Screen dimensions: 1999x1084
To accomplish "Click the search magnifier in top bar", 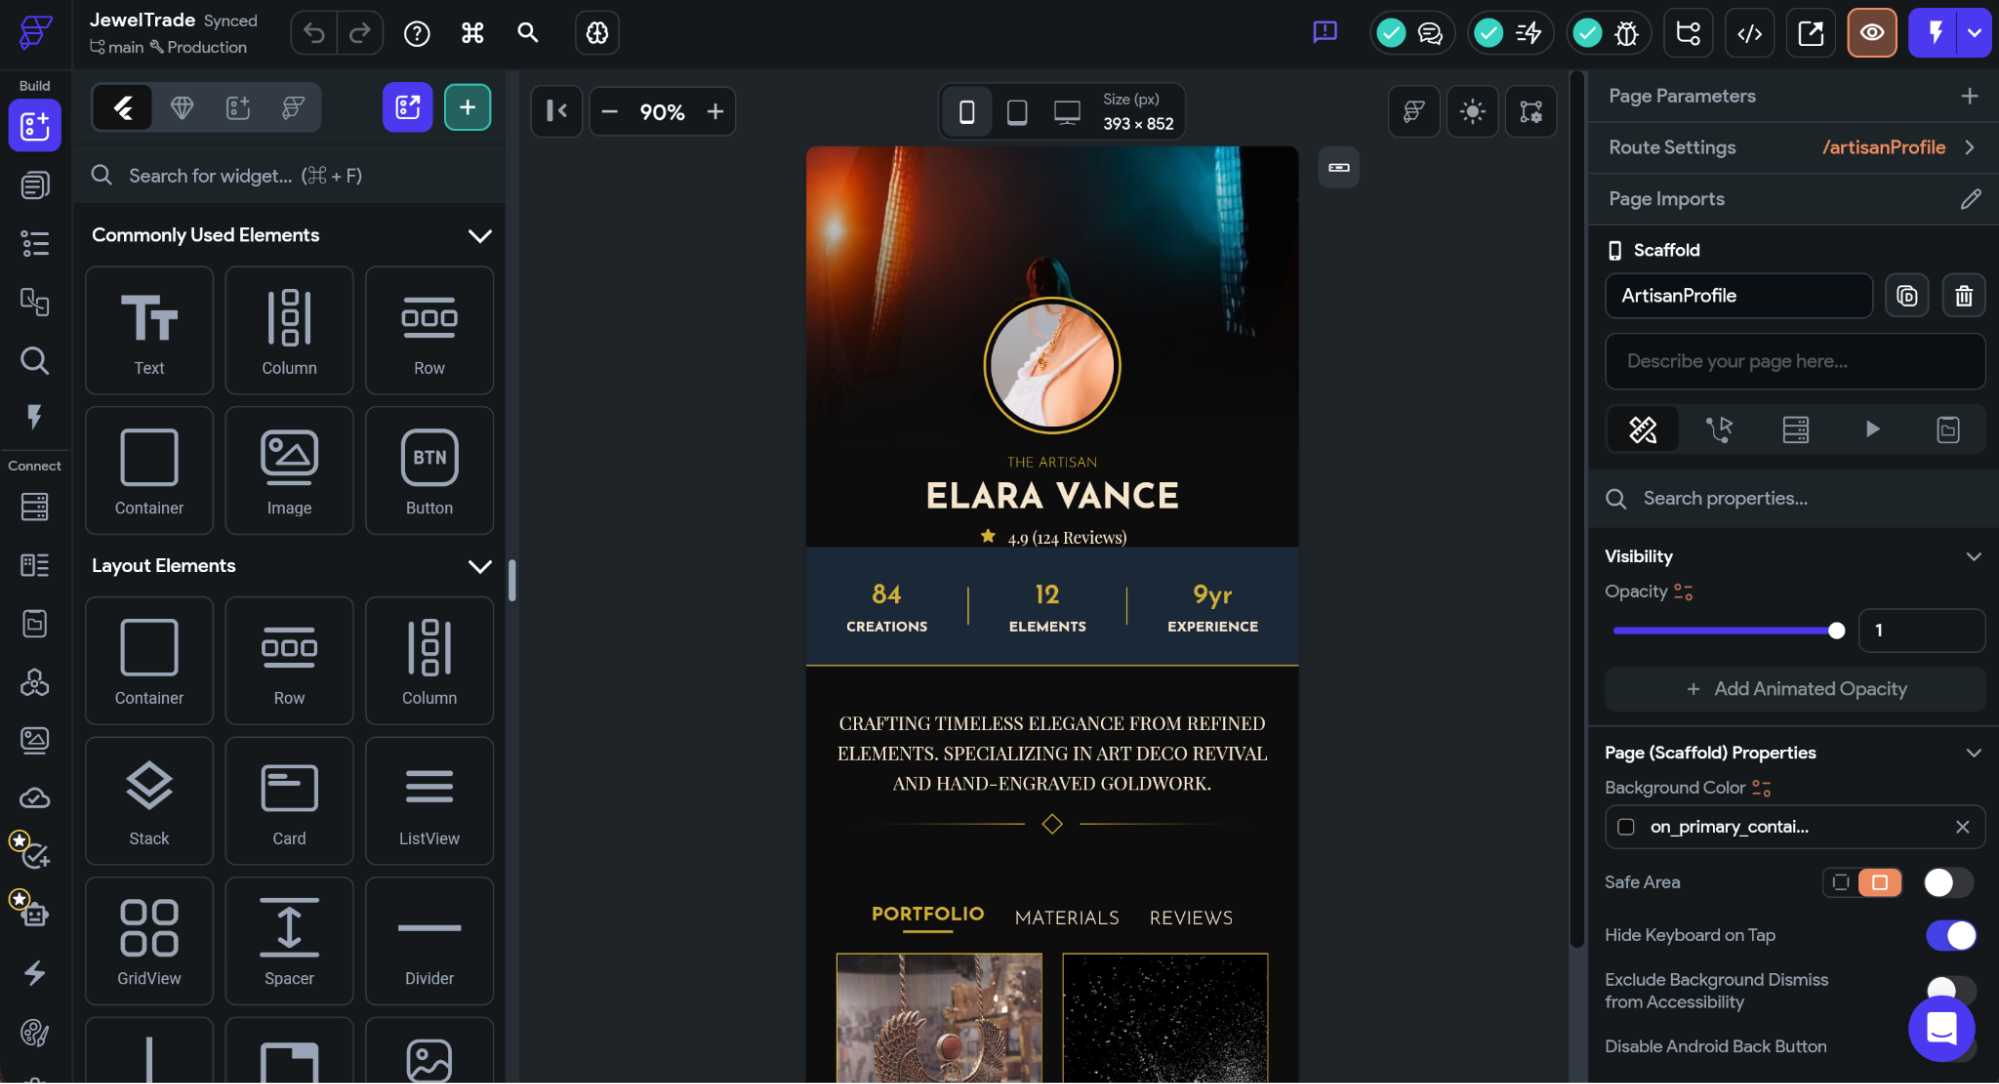I will [x=528, y=33].
